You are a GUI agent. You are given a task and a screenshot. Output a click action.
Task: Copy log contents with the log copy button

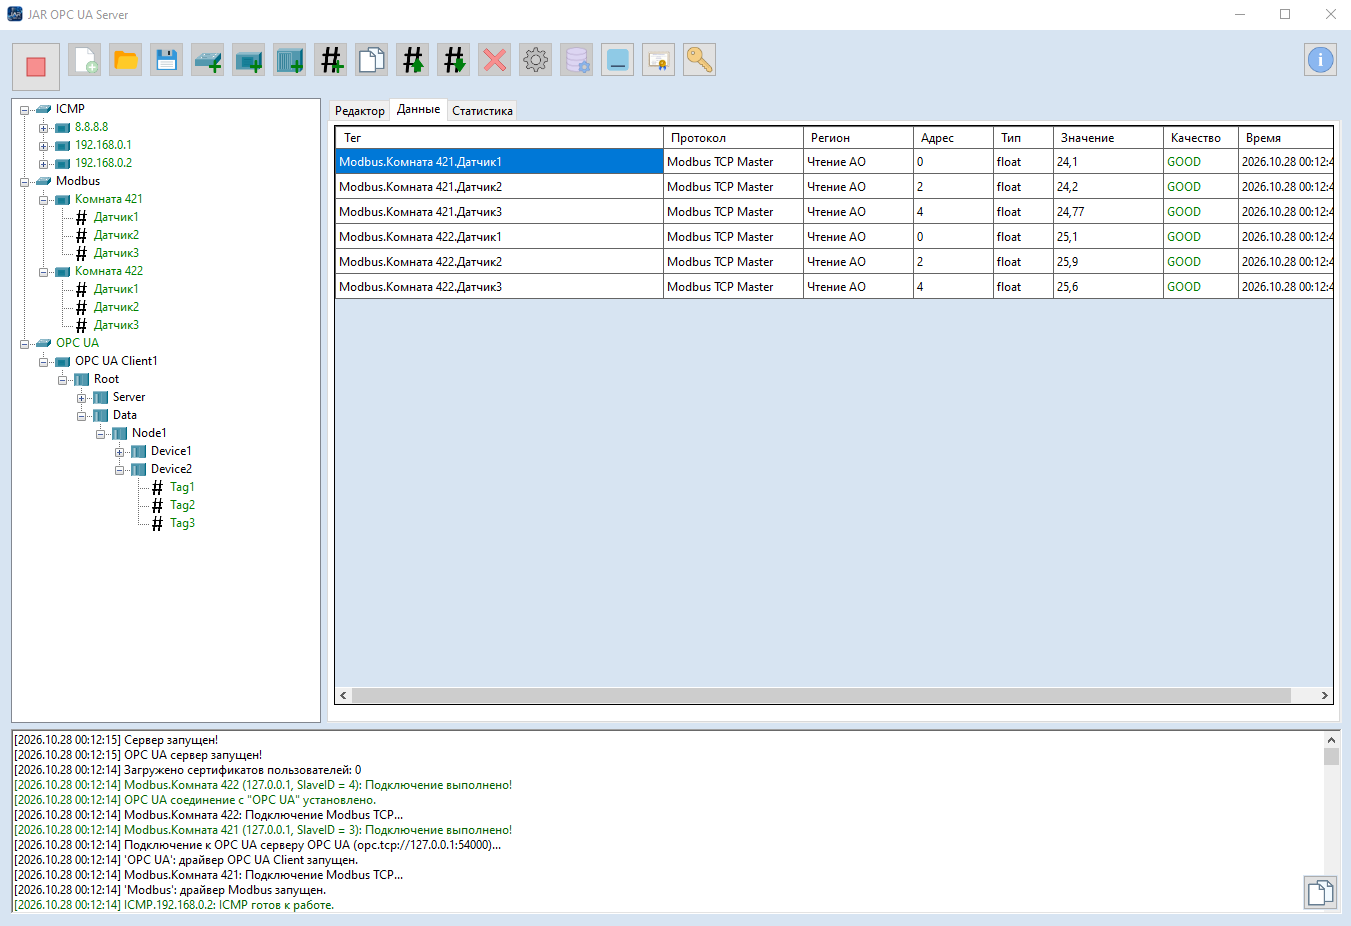(1320, 892)
